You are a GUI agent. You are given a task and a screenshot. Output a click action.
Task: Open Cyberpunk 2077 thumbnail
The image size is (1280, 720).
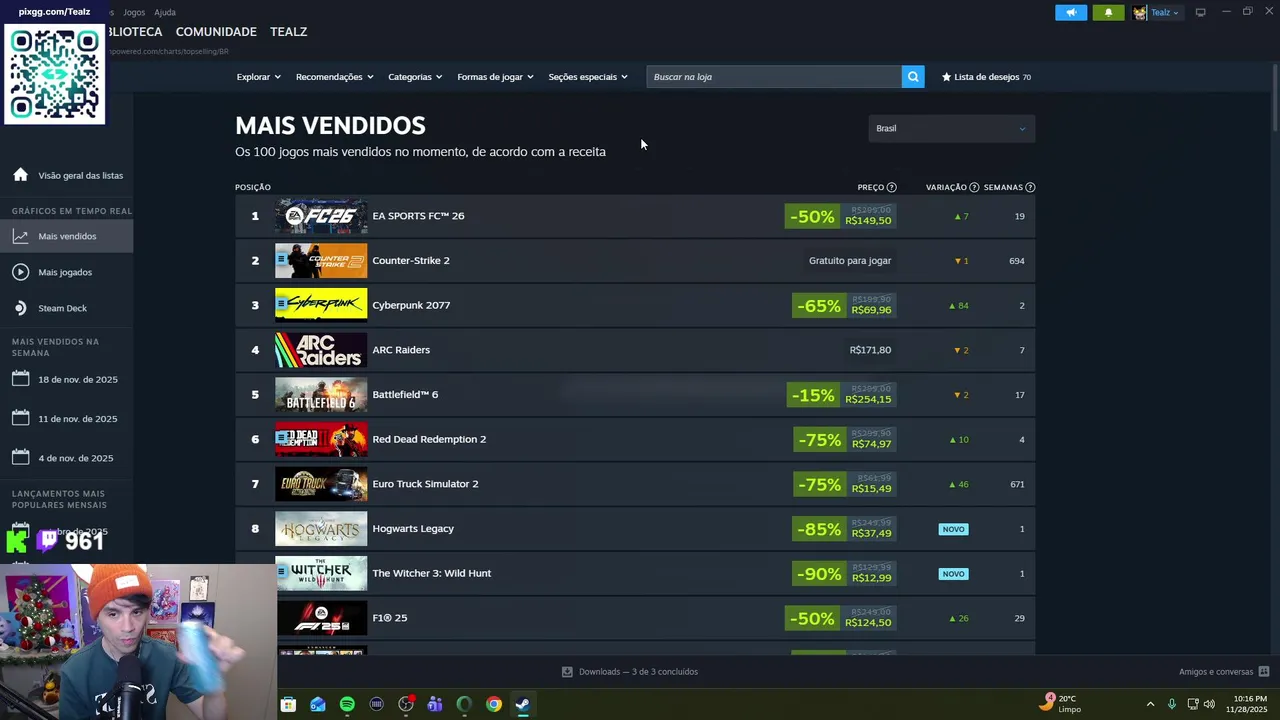[321, 305]
